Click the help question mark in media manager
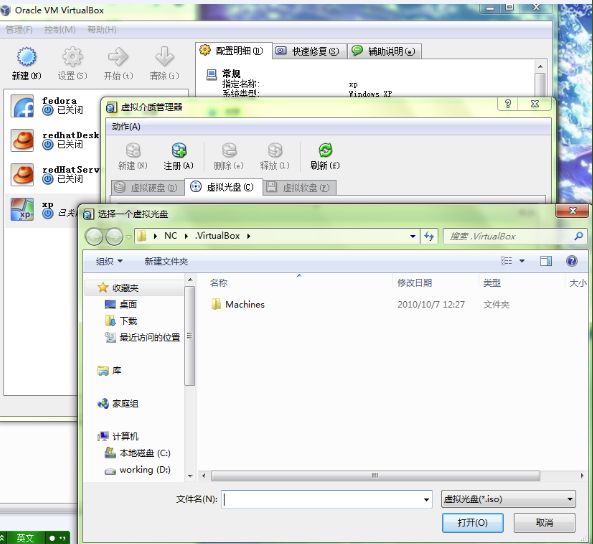The width and height of the screenshot is (593, 544). pyautogui.click(x=508, y=104)
